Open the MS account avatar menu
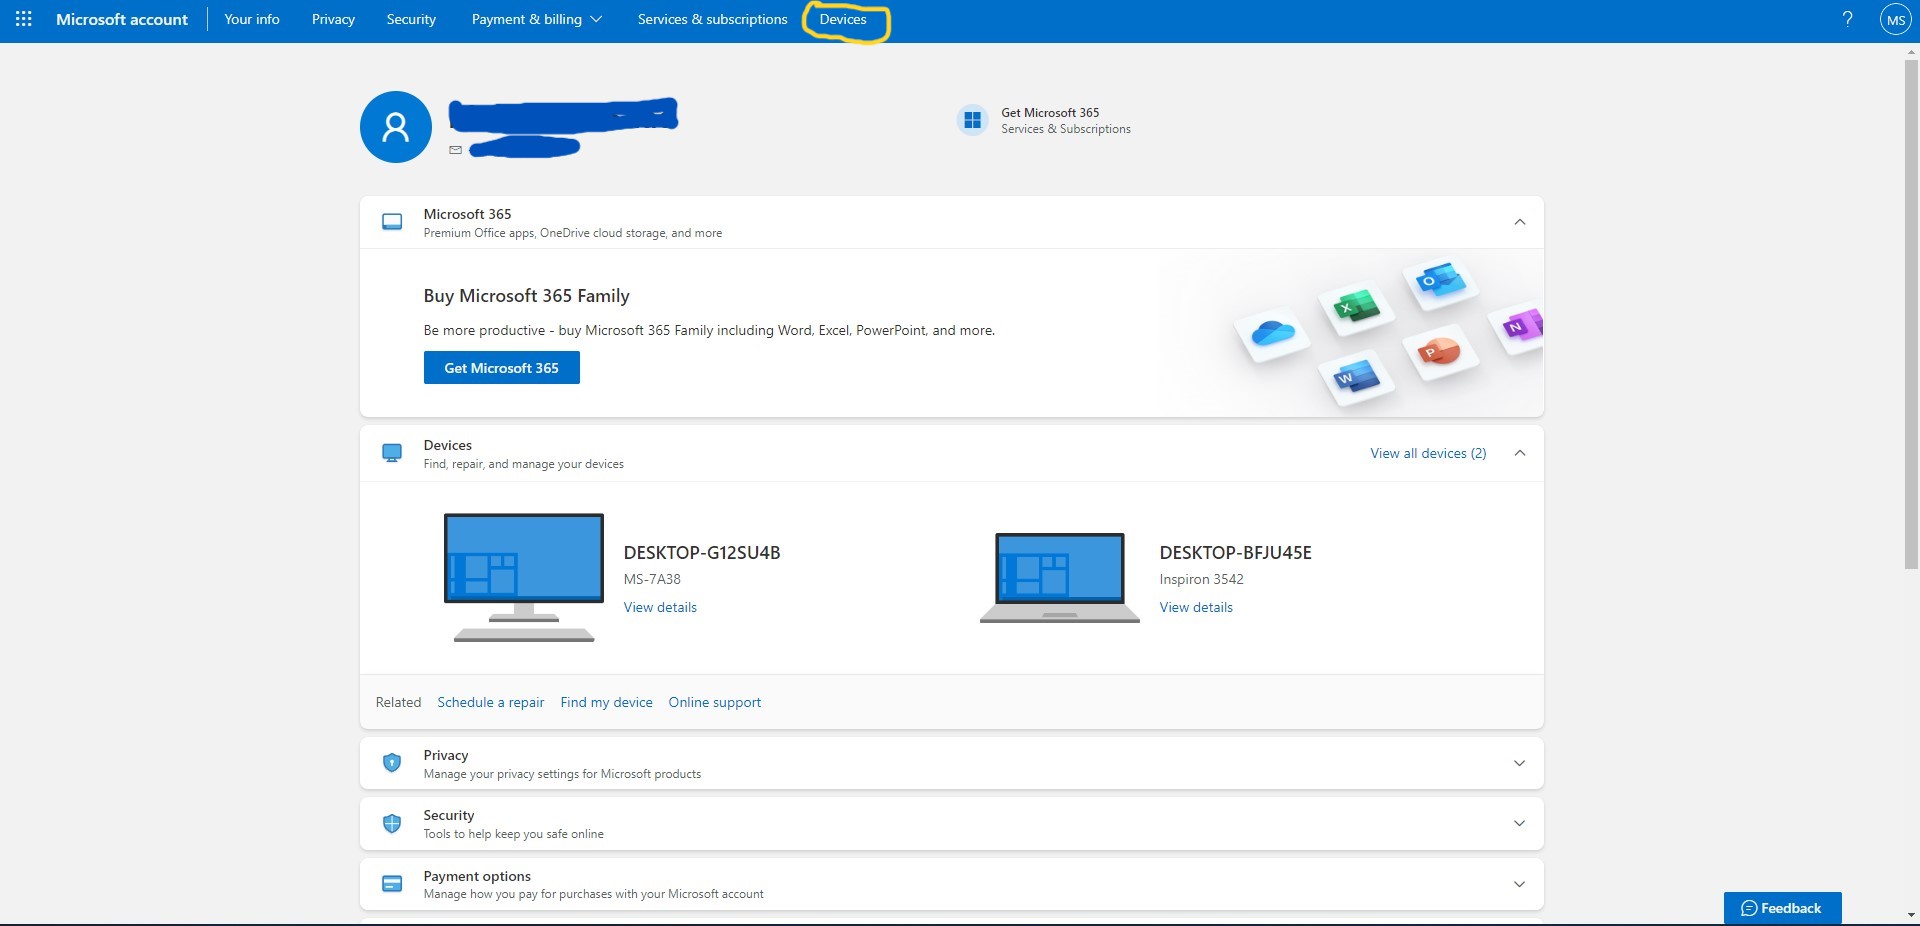Screen dimensions: 1920x926 [x=1895, y=19]
